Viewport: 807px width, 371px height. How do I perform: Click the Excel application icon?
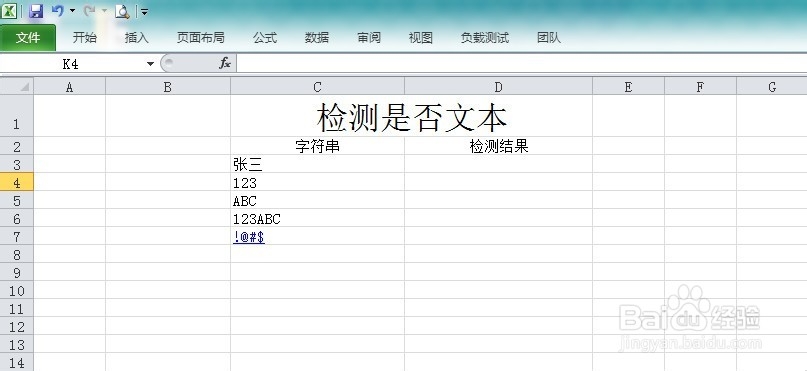click(9, 11)
